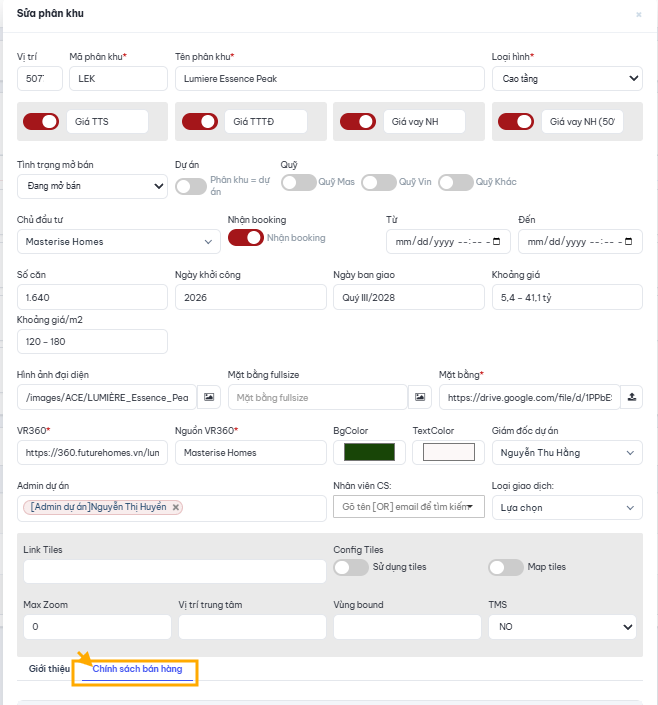Click the Giá vay NH text field
658x705 pixels.
[424, 121]
